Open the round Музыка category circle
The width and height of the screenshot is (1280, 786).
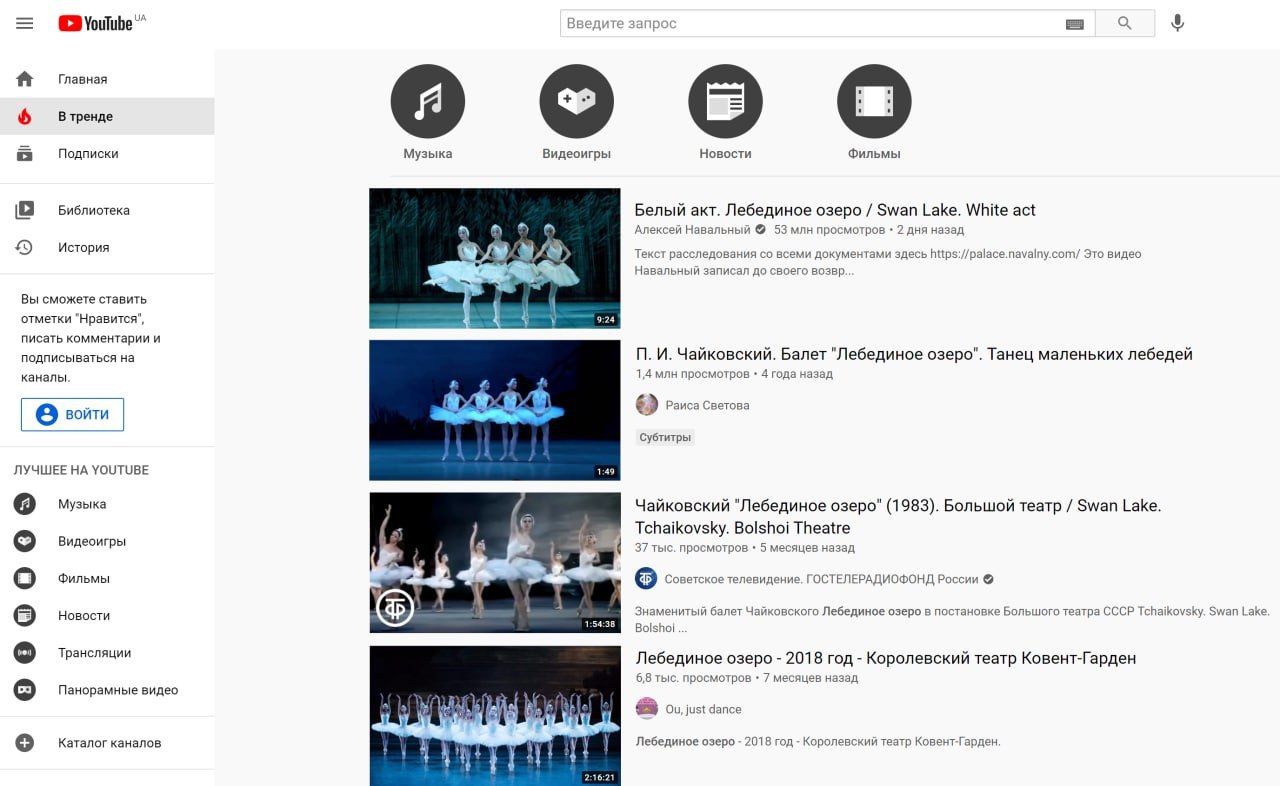[x=428, y=101]
